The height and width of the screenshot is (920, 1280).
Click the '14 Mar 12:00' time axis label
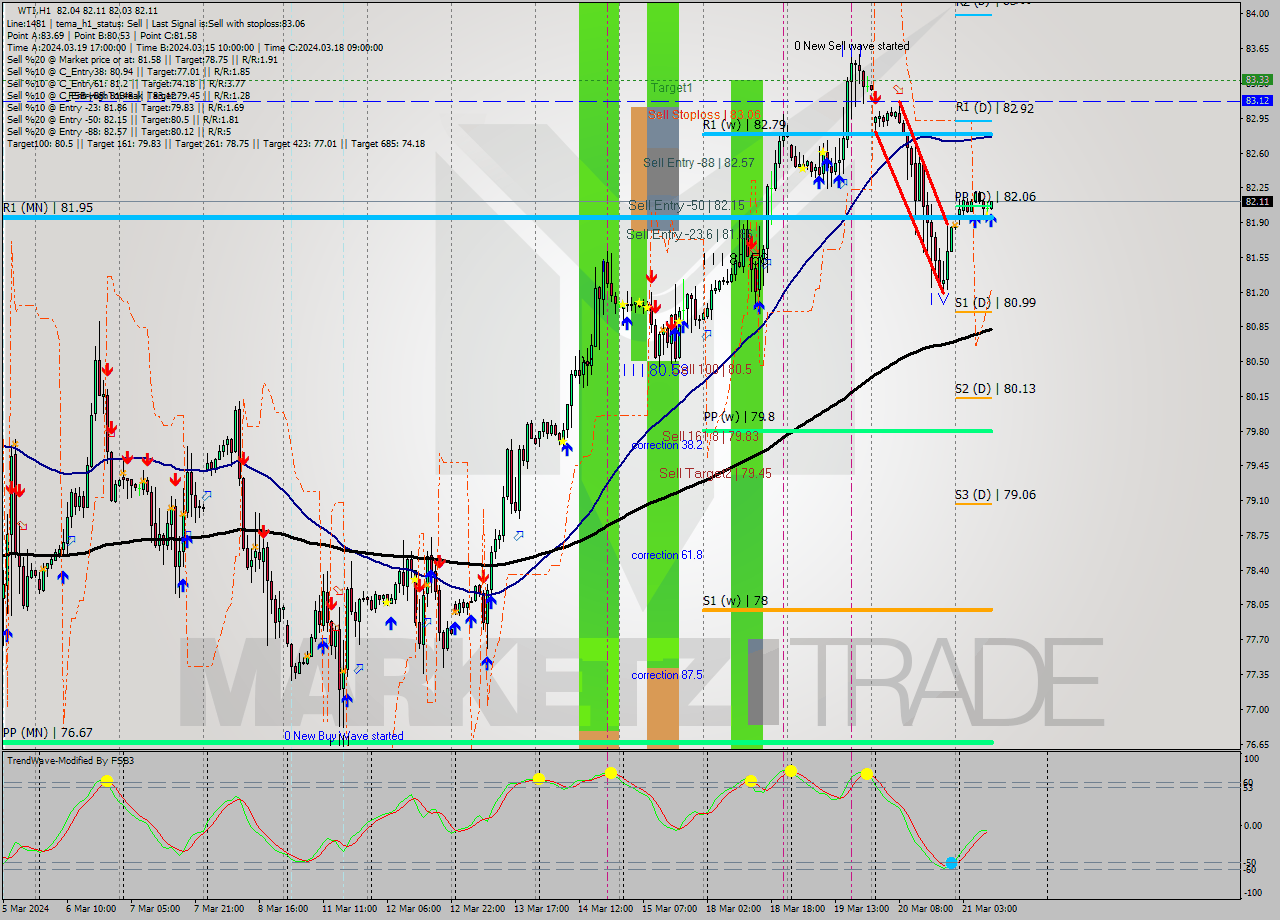tap(605, 908)
